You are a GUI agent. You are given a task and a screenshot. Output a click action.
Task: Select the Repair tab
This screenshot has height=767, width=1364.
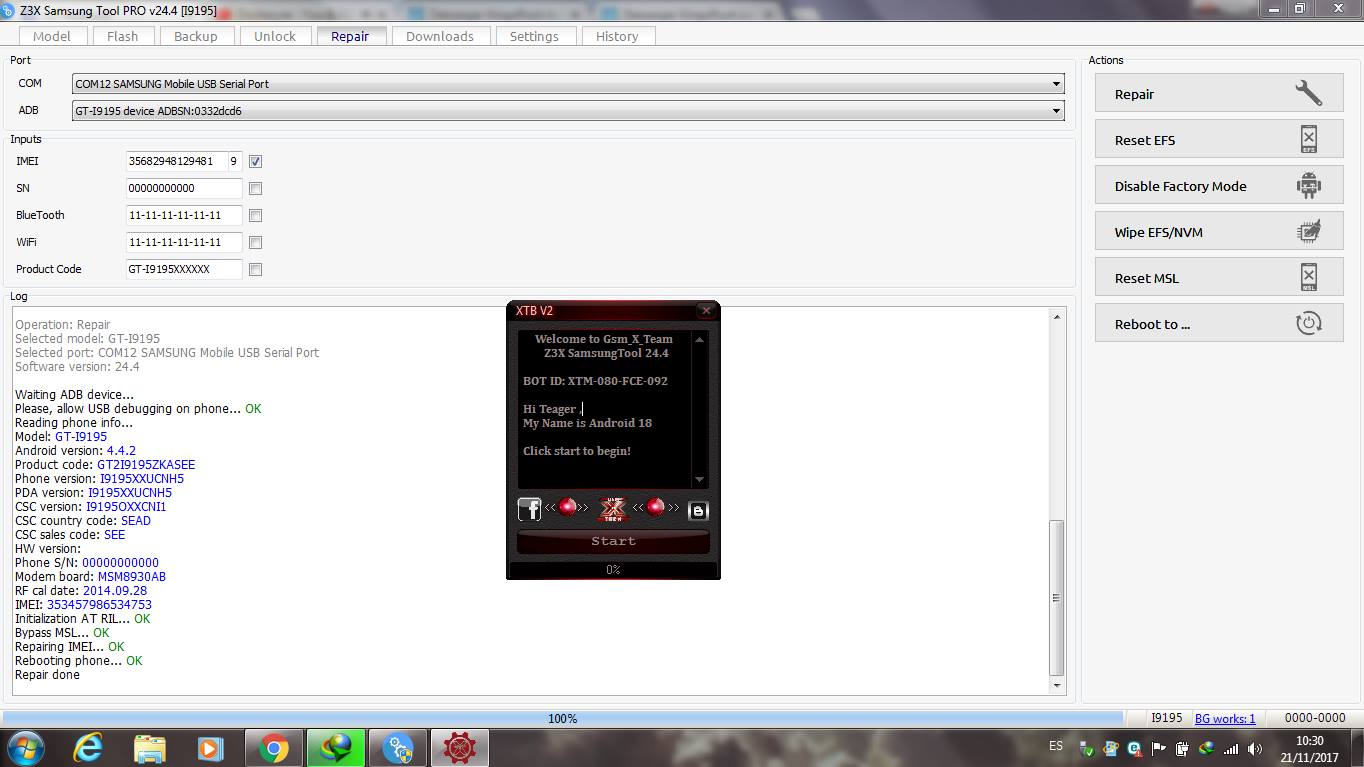point(350,36)
